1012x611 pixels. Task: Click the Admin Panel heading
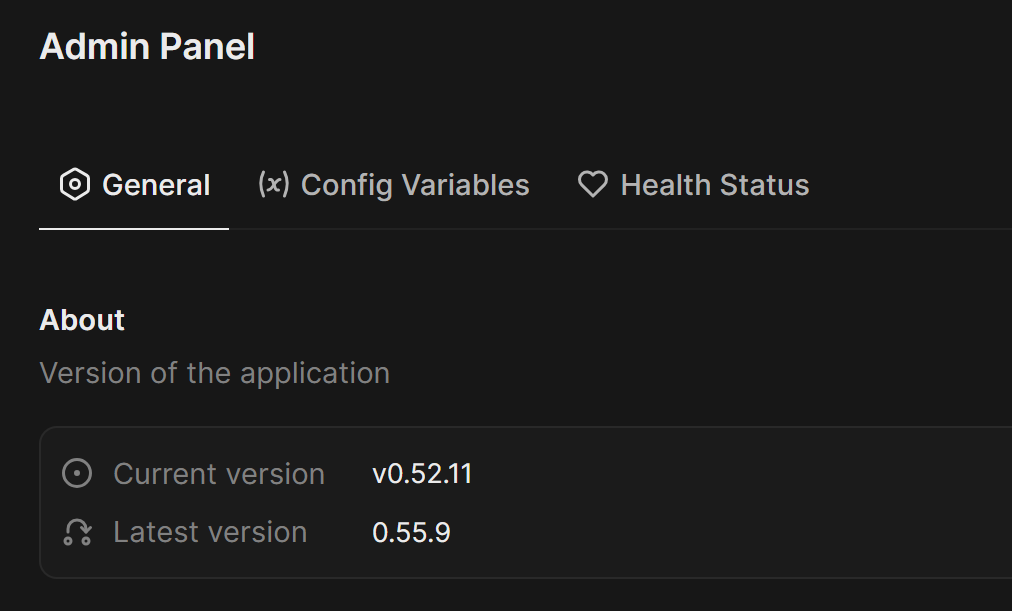pos(147,47)
